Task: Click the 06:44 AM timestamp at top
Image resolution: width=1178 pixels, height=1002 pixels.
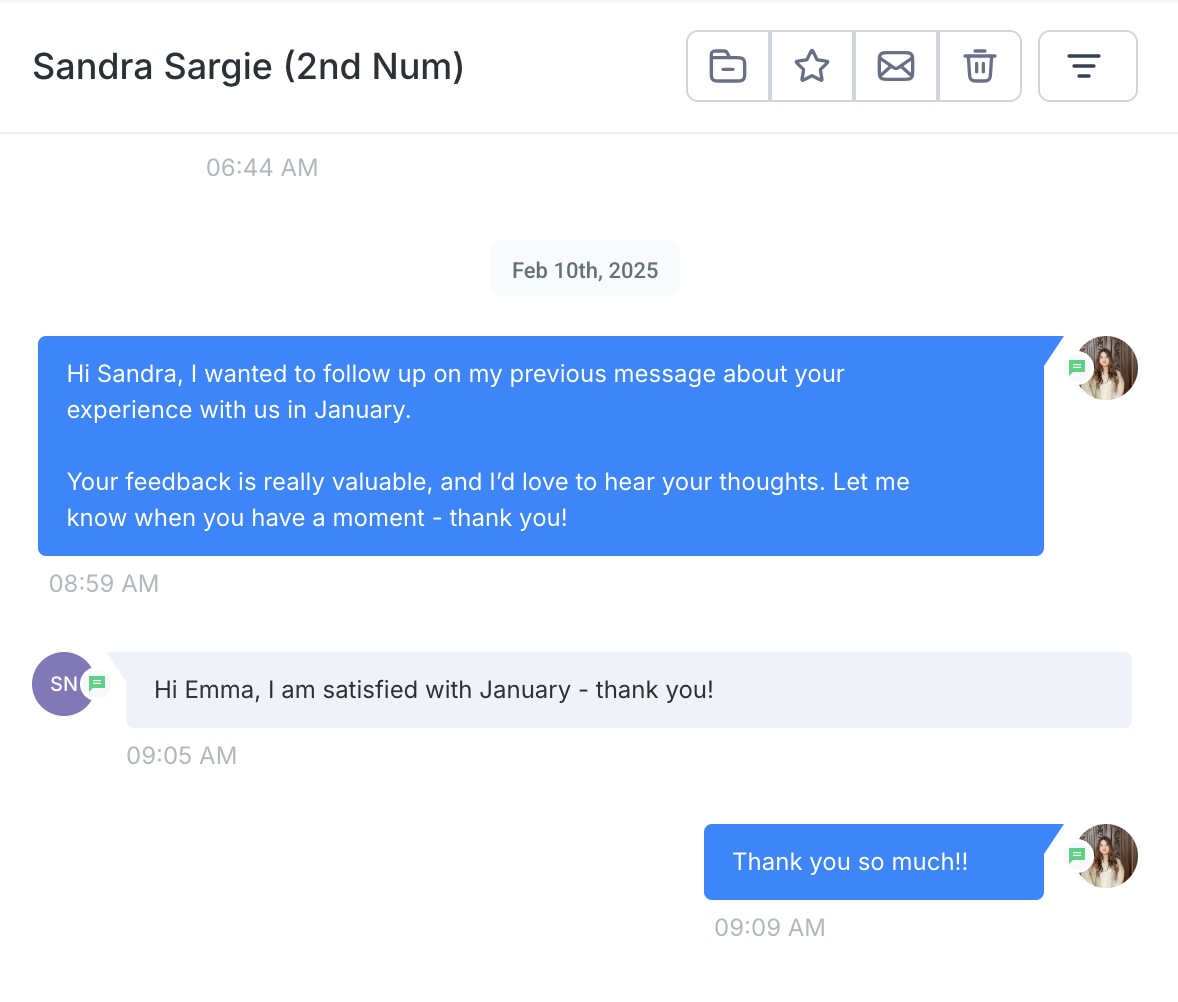Action: pyautogui.click(x=262, y=168)
